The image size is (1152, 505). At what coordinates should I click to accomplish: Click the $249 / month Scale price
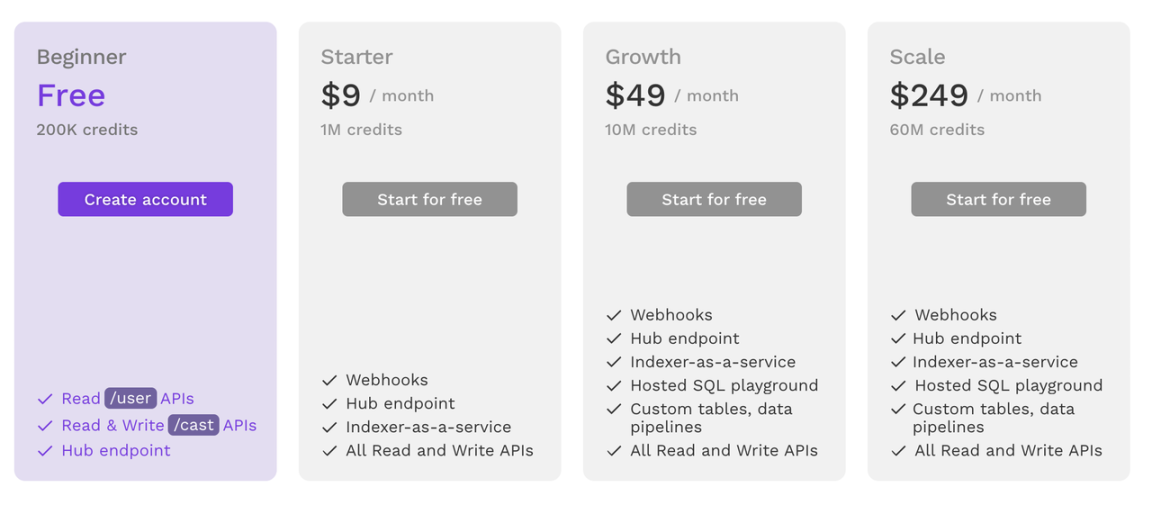point(965,96)
